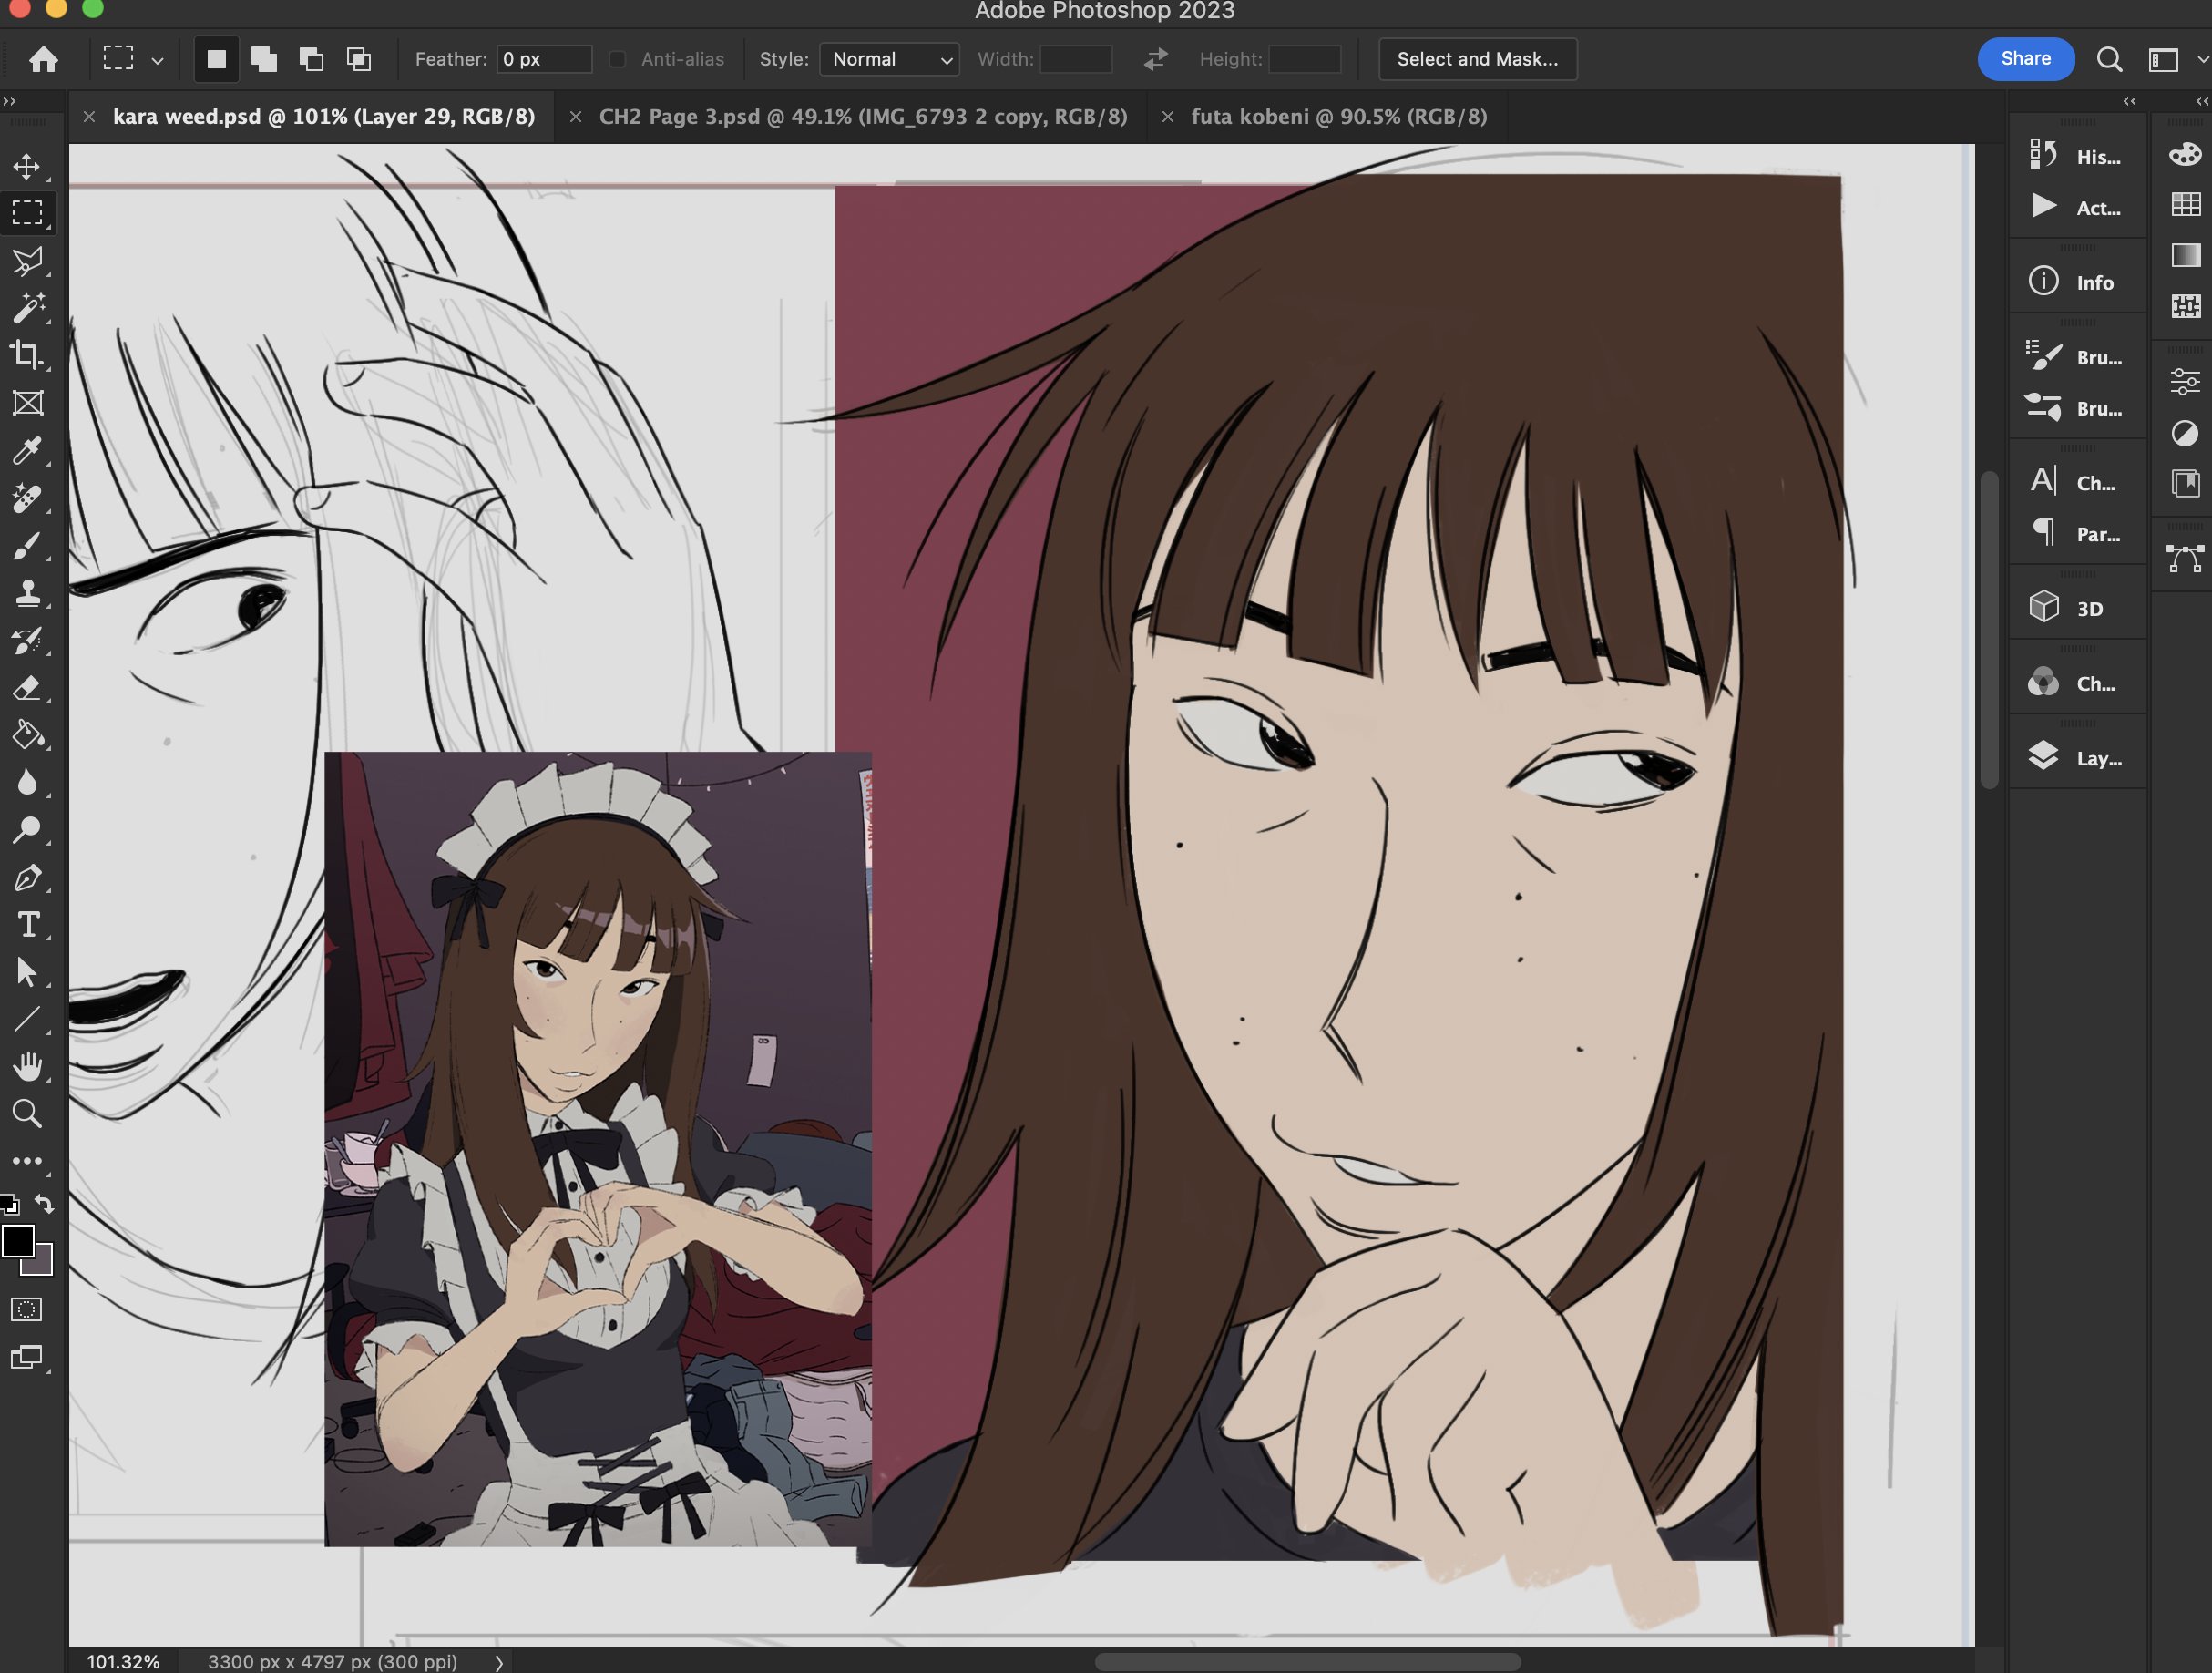Click the Share button
This screenshot has height=1673, width=2212.
[x=2025, y=59]
